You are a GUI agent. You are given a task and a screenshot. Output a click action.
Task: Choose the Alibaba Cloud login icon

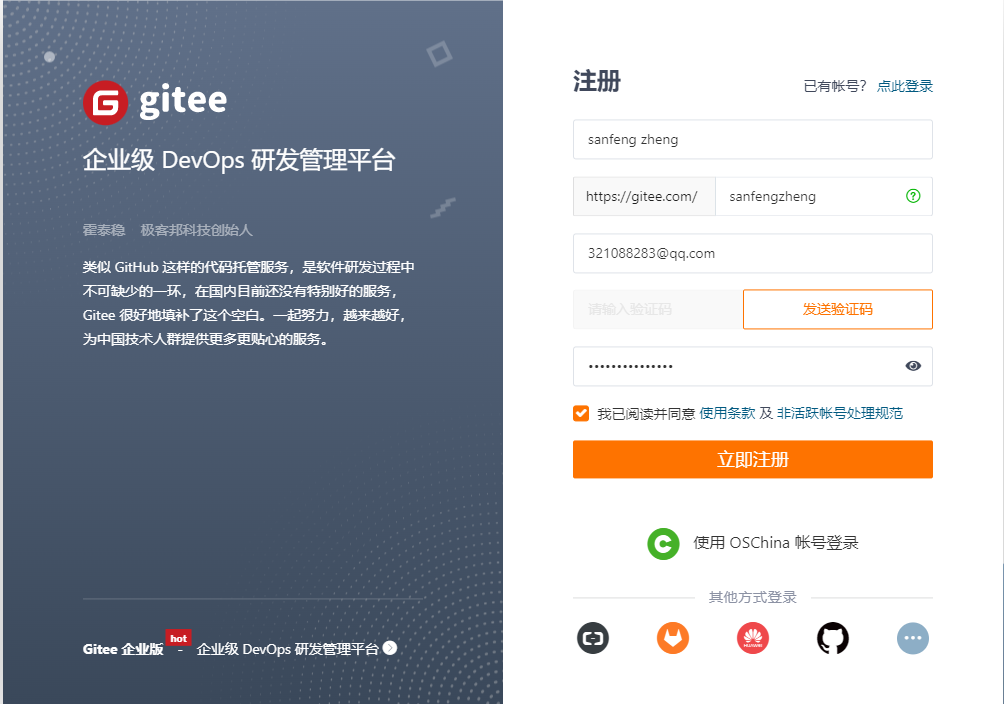593,638
